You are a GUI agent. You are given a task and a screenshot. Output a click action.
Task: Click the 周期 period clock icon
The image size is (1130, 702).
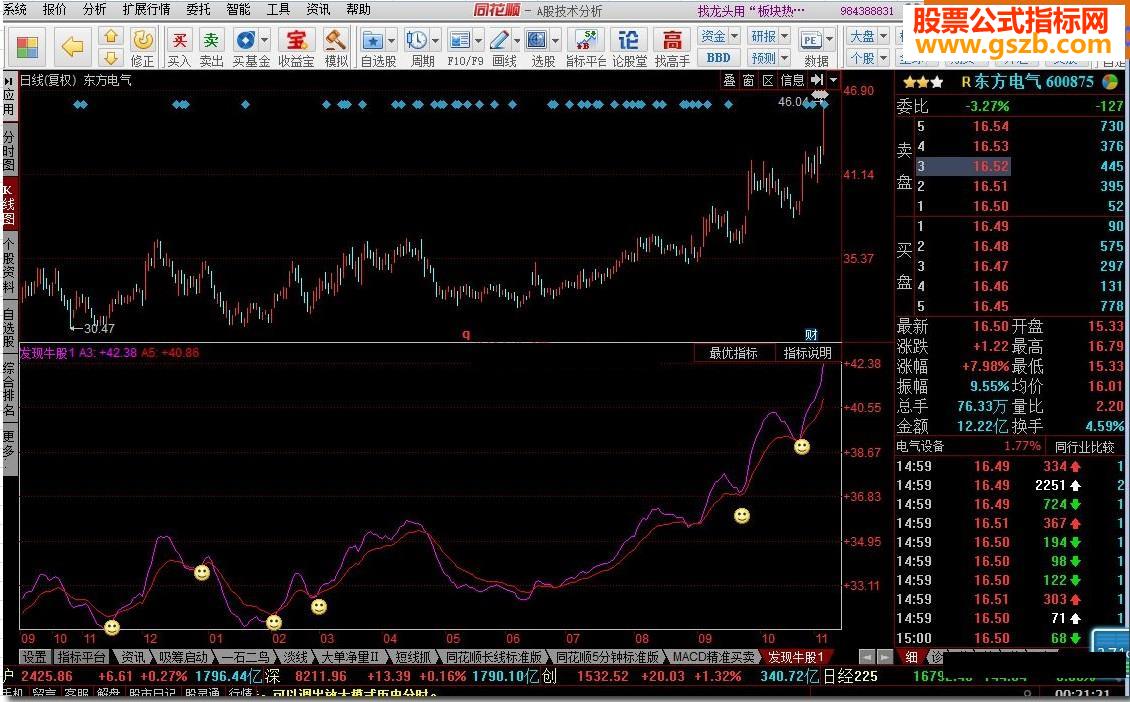(417, 40)
